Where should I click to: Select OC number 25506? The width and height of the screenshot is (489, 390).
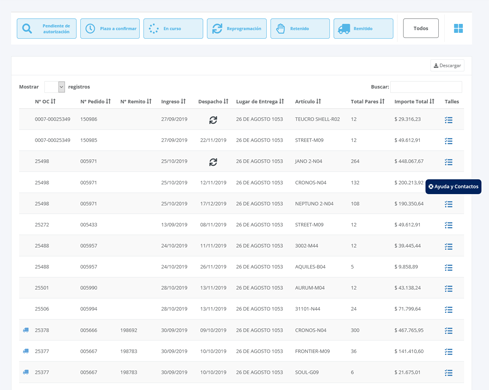(x=42, y=309)
